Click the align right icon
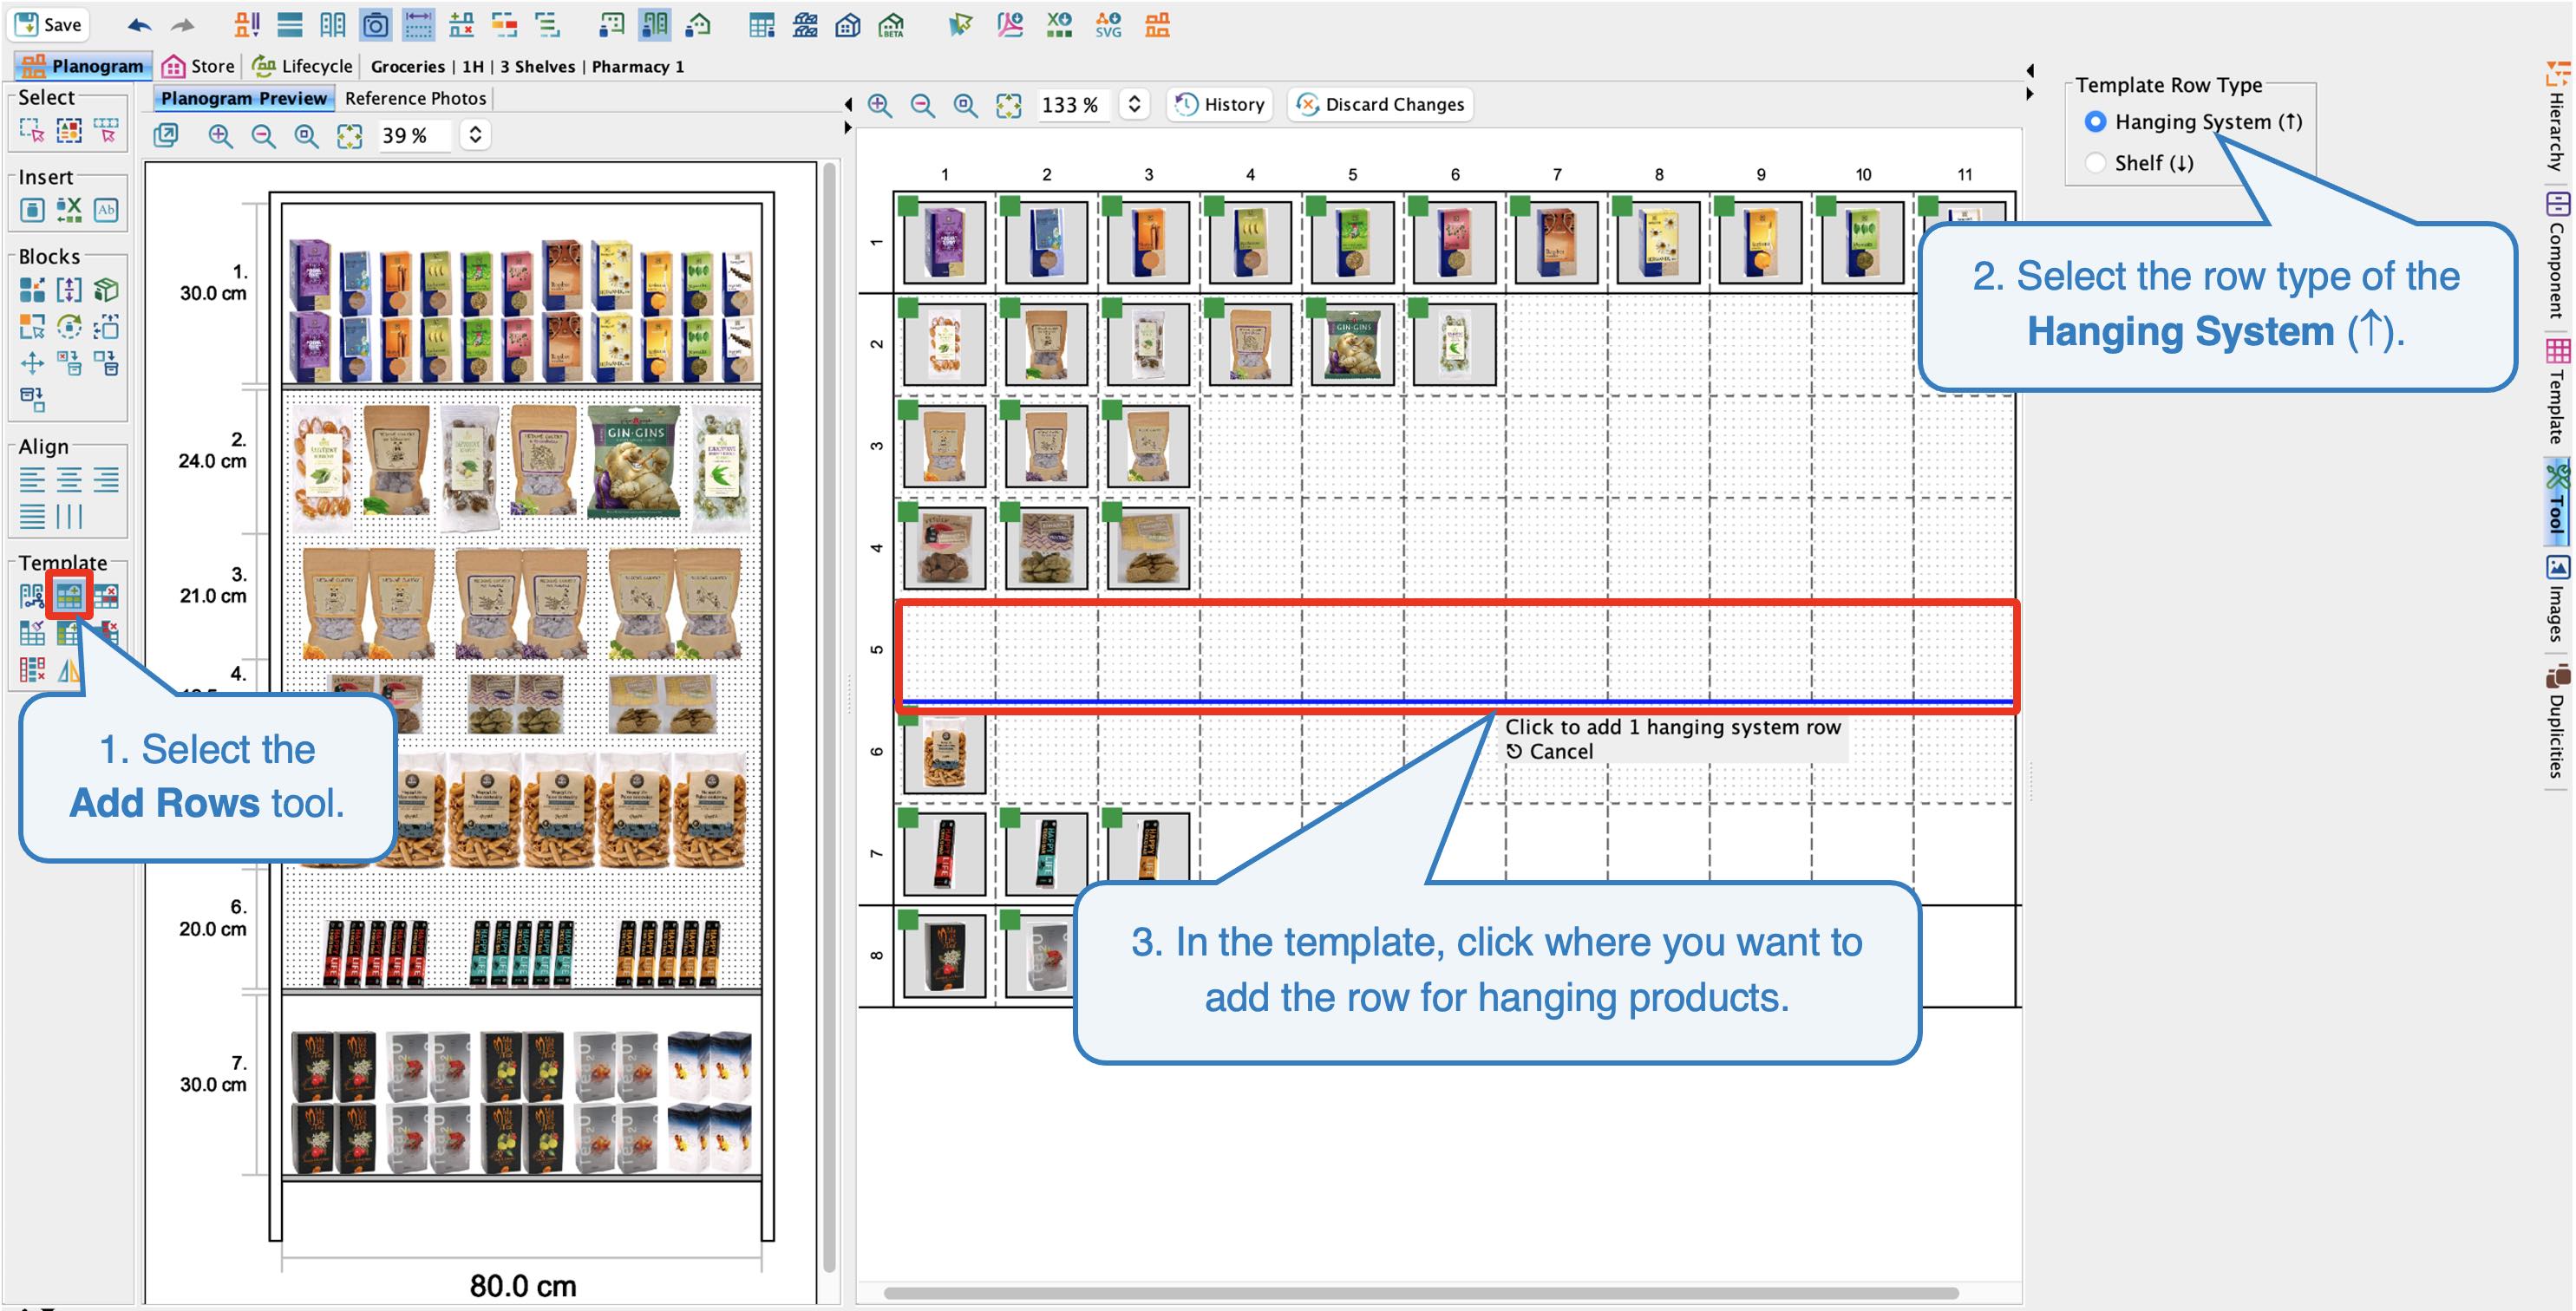This screenshot has height=1311, width=2576. click(x=106, y=480)
